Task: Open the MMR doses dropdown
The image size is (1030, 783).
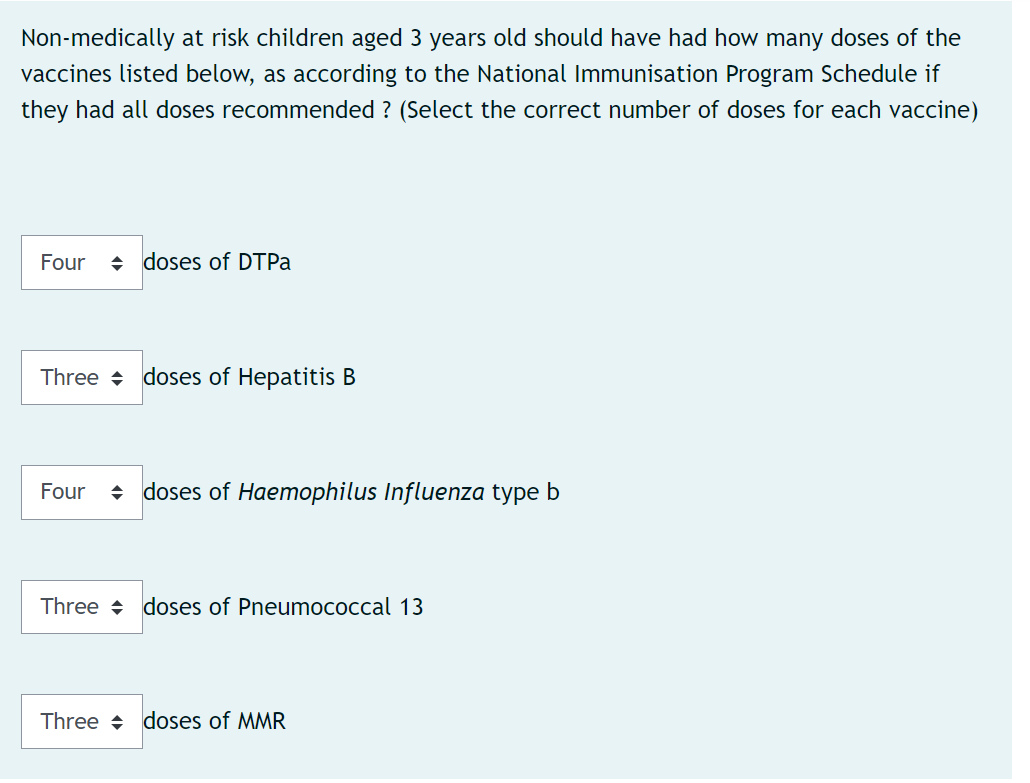Action: [x=82, y=722]
